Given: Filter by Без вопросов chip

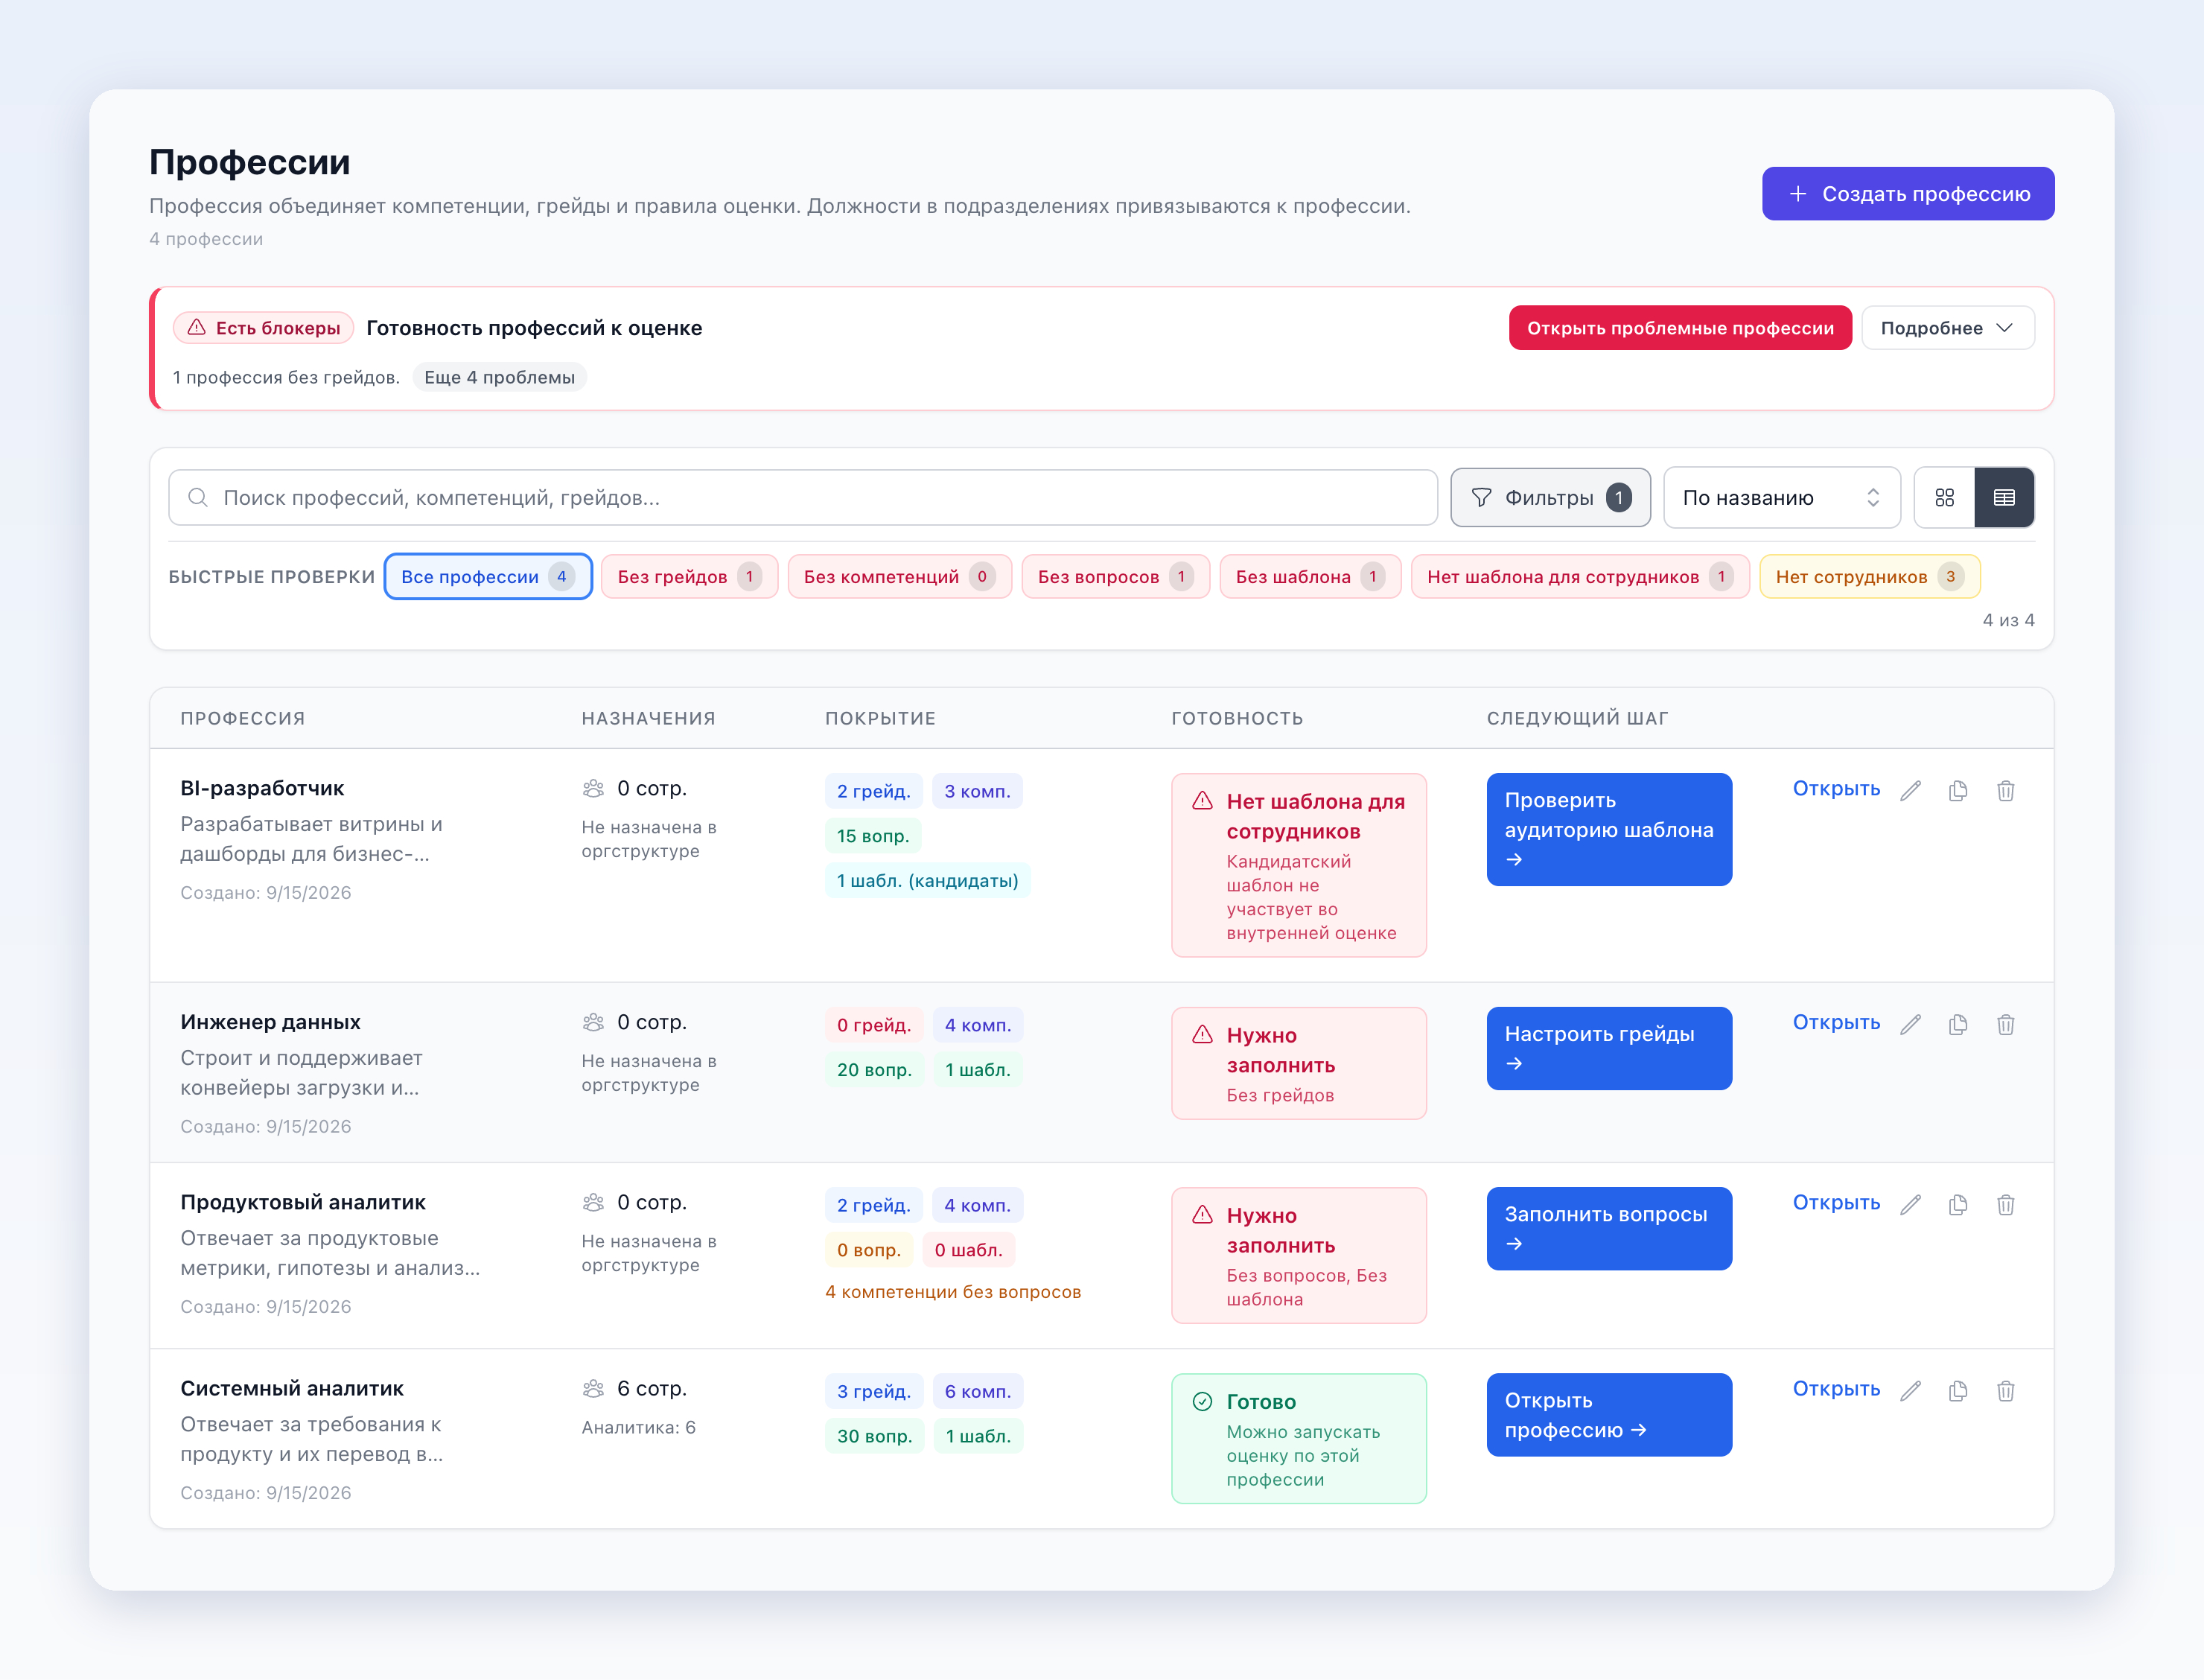Looking at the screenshot, I should tap(1115, 576).
